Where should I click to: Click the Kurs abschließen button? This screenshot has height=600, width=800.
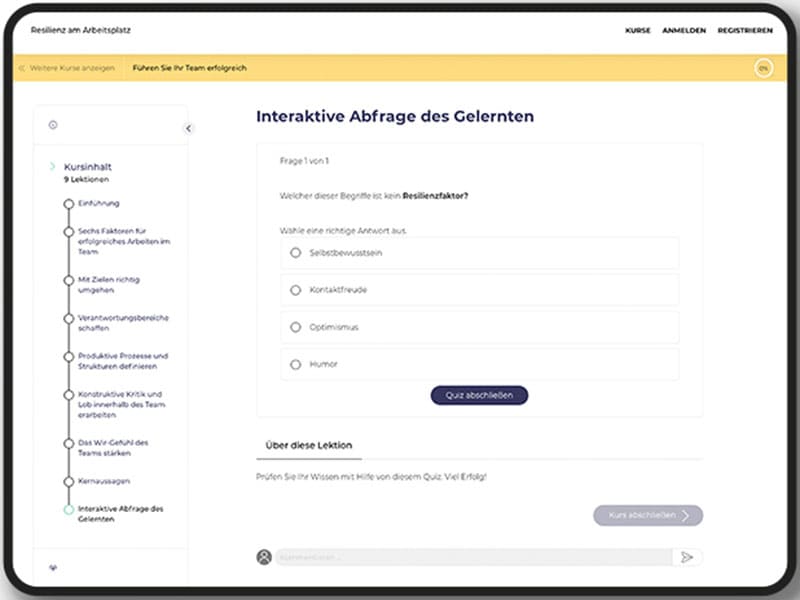pos(648,515)
